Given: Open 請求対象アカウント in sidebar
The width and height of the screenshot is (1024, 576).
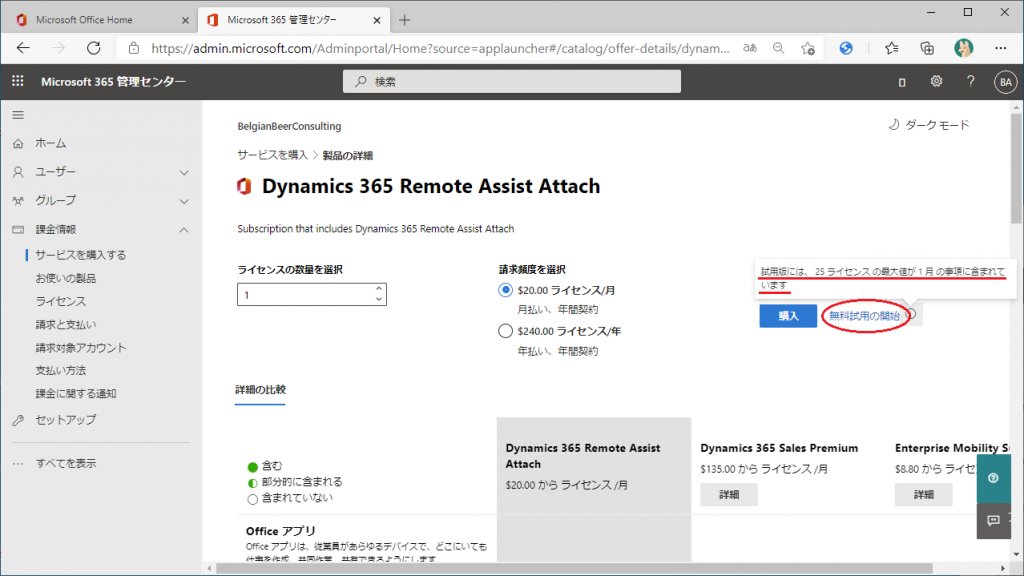Looking at the screenshot, I should point(81,347).
